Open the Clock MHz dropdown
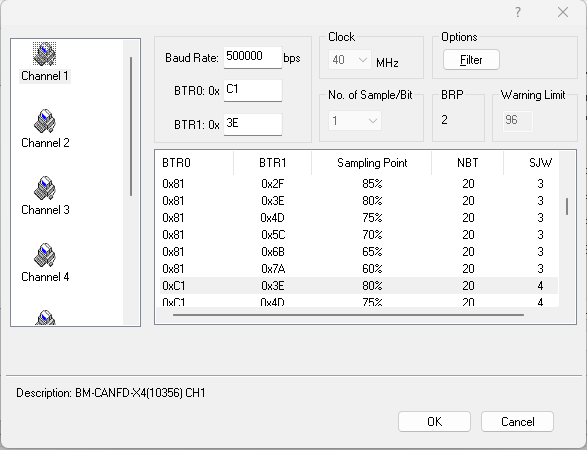This screenshot has width=587, height=450. coord(350,60)
